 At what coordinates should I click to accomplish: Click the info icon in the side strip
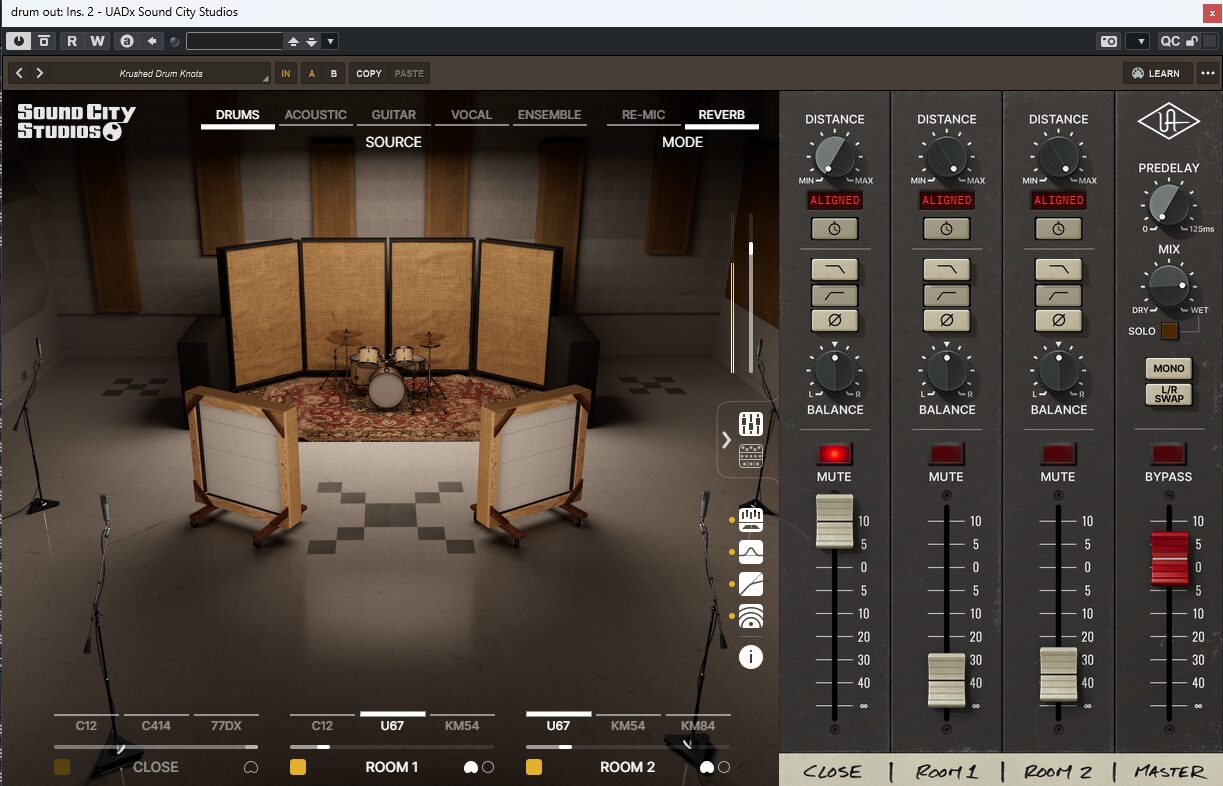pos(750,657)
